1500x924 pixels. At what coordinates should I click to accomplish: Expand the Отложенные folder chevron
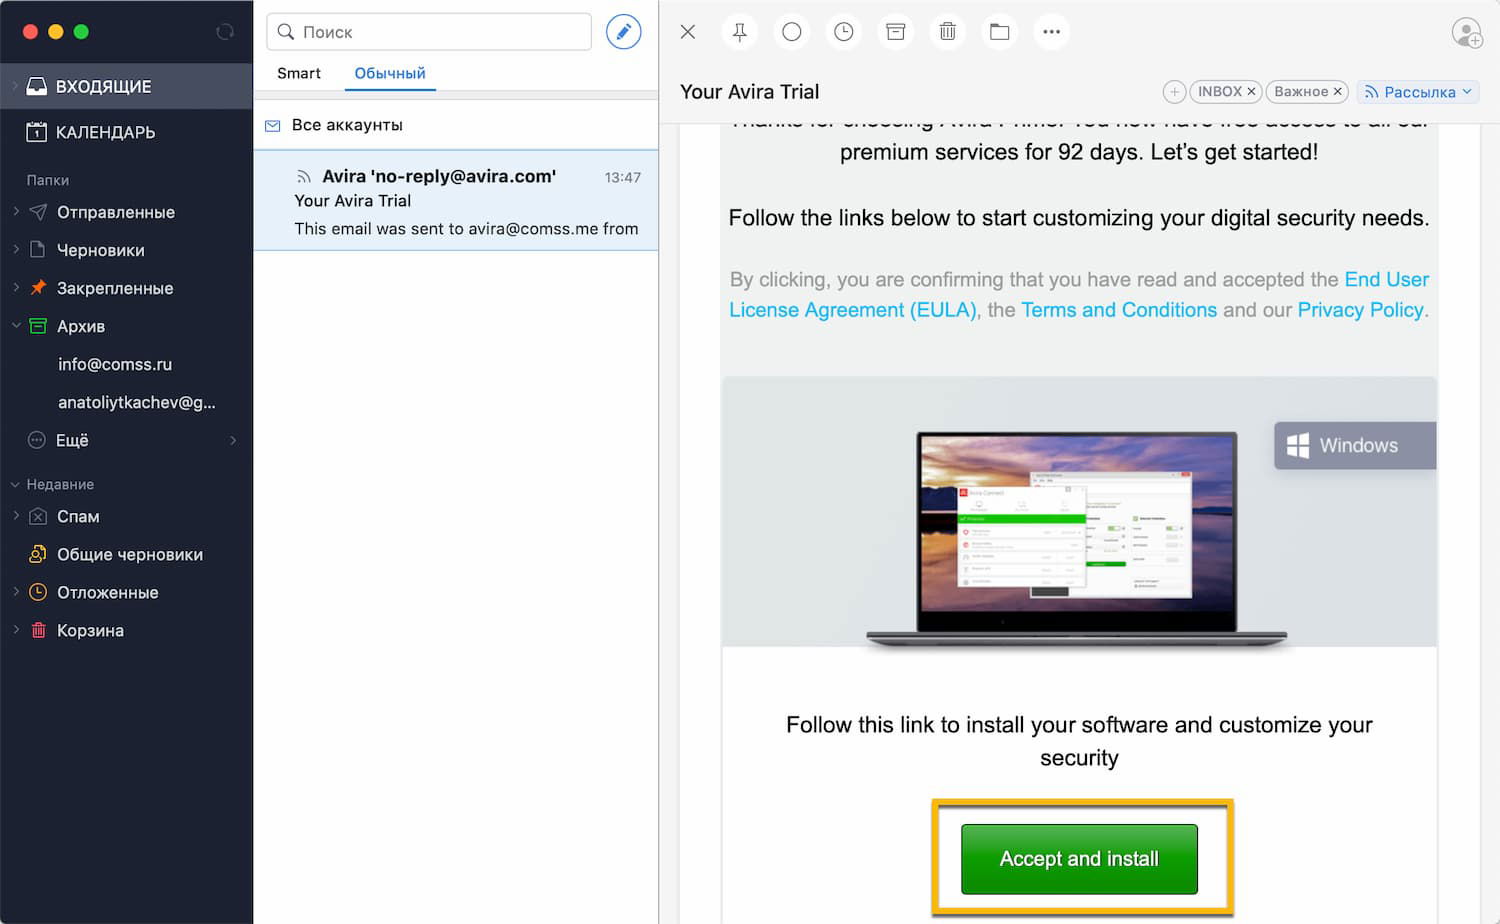tap(16, 591)
